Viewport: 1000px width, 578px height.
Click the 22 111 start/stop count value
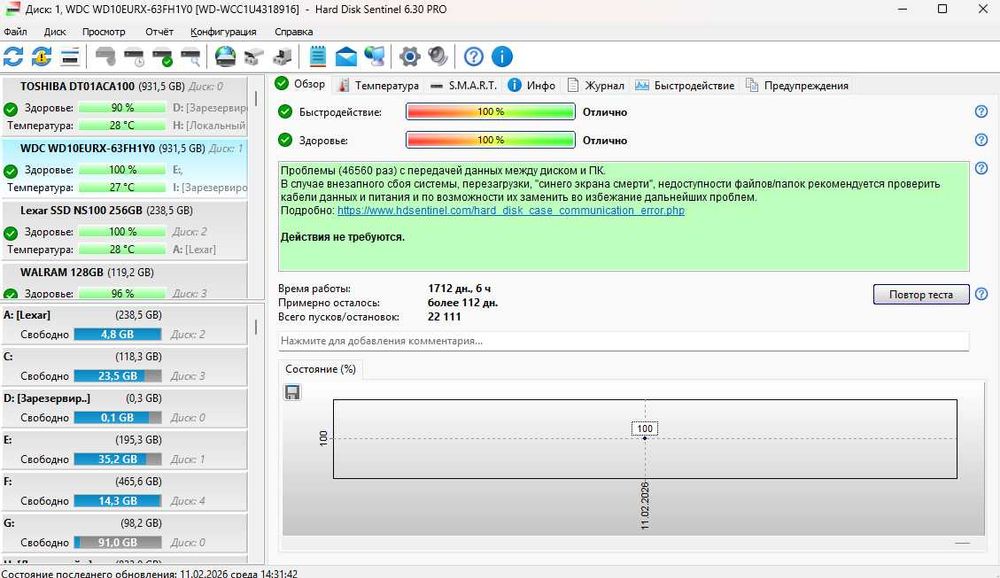click(x=444, y=317)
